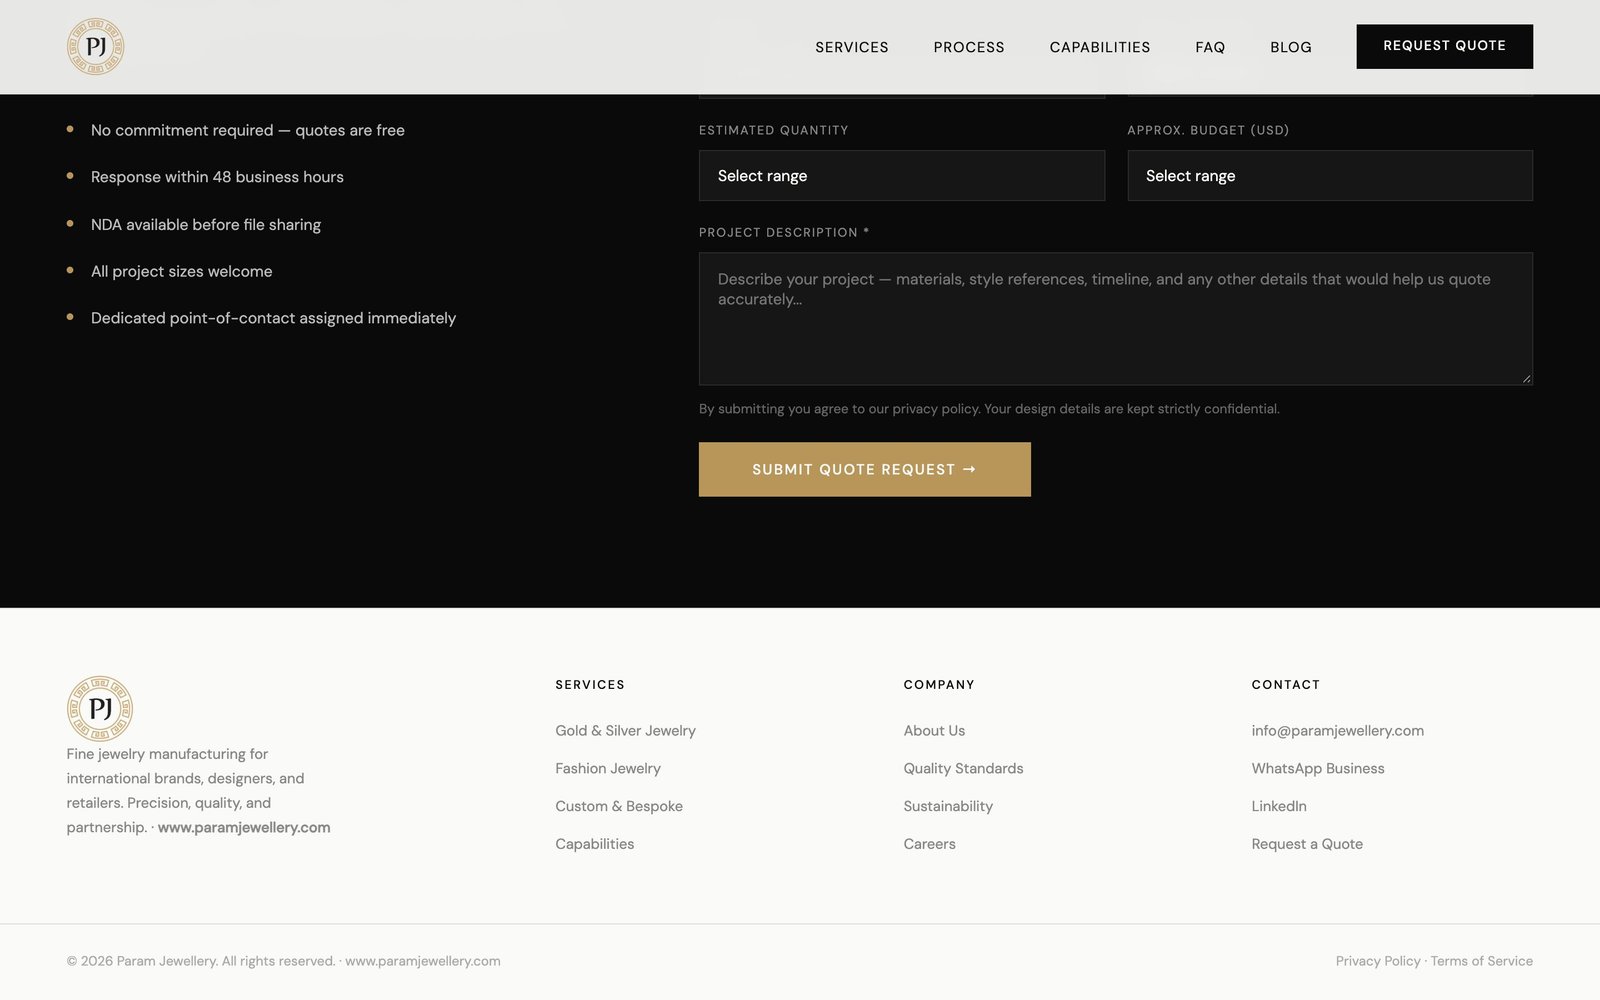Open Gold & Silver Jewelry footer link
The width and height of the screenshot is (1600, 1000).
point(626,731)
